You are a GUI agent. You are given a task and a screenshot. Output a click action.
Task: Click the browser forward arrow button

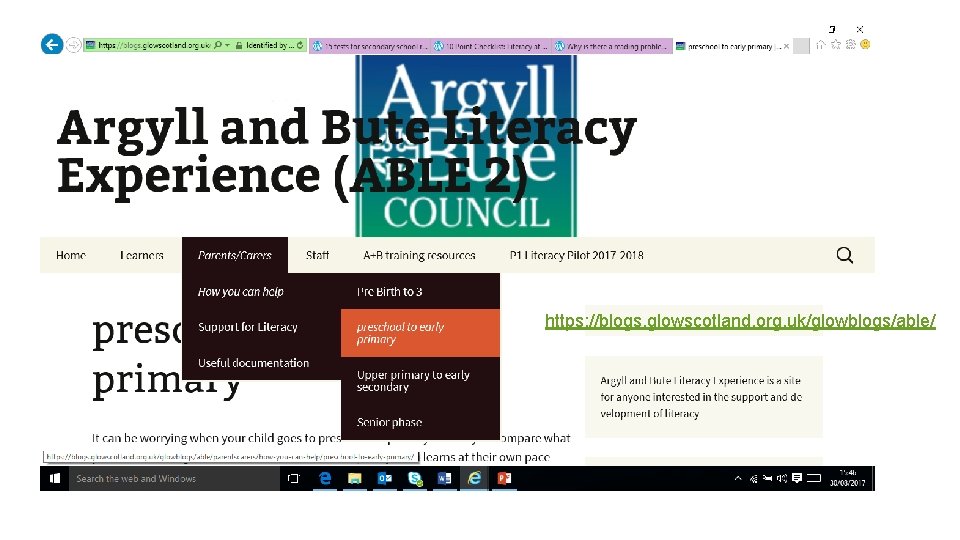coord(73,45)
